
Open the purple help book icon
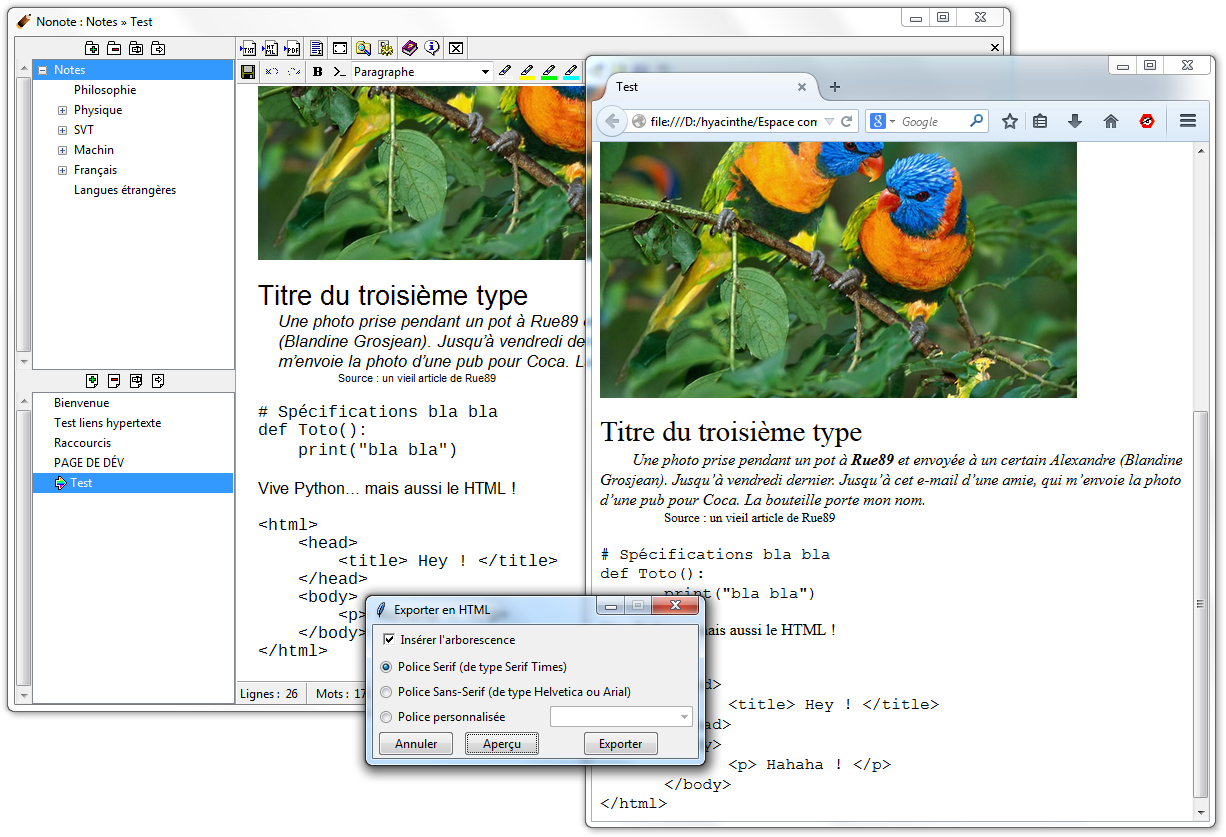pyautogui.click(x=410, y=48)
